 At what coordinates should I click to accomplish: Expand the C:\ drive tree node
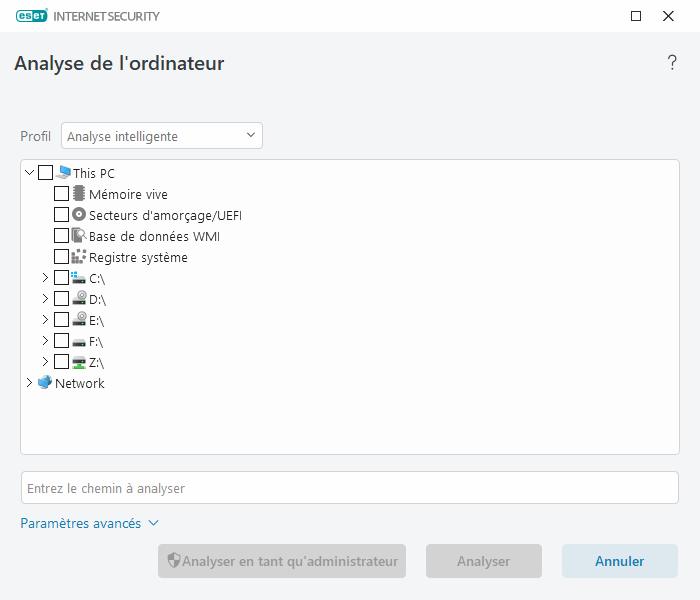[x=45, y=278]
